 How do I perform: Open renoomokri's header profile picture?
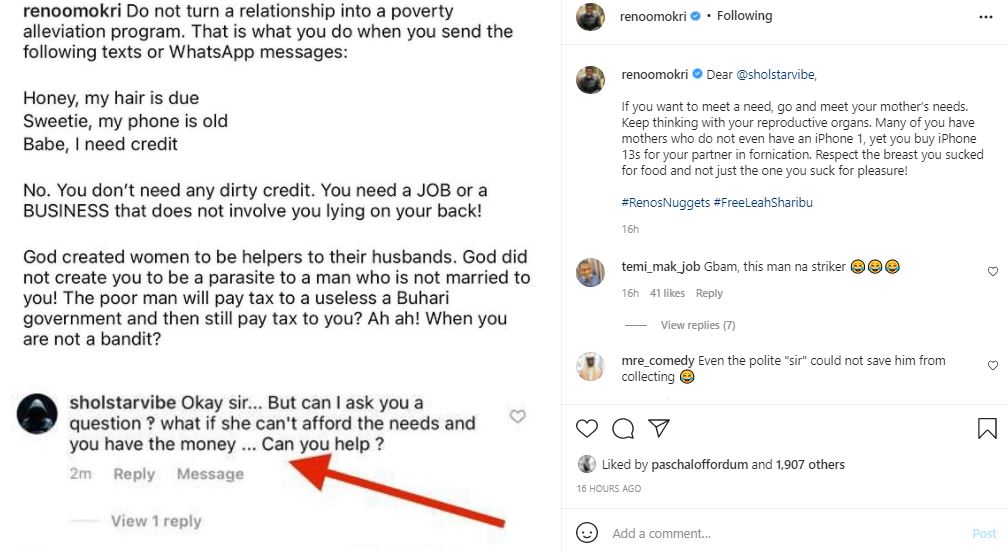coord(592,17)
